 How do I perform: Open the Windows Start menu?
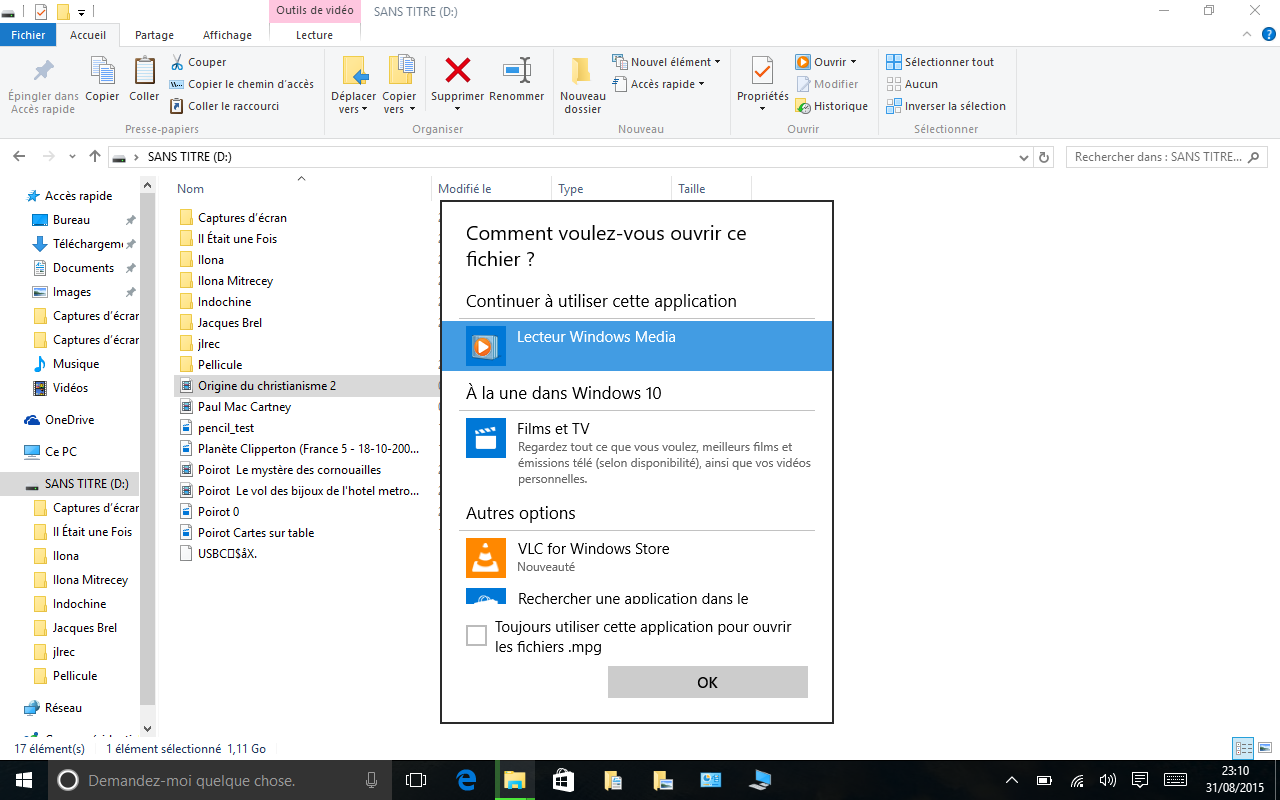tap(23, 780)
